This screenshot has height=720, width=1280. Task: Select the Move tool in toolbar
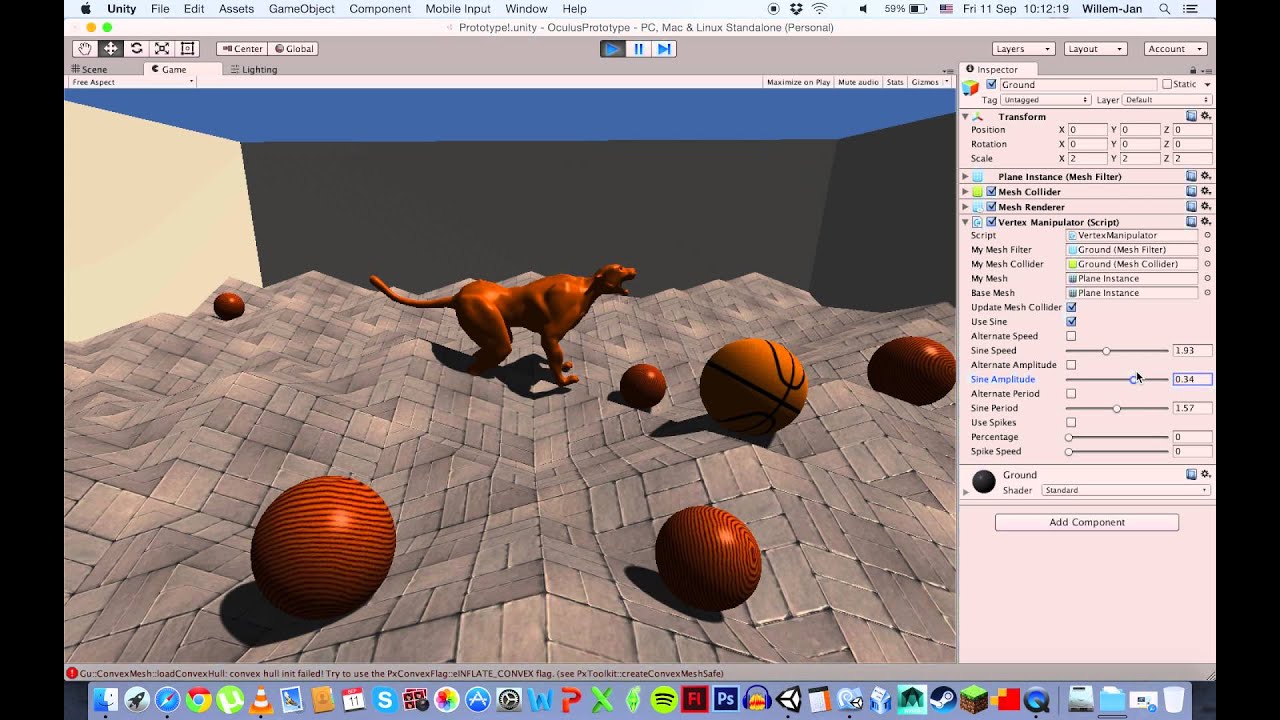(x=110, y=48)
